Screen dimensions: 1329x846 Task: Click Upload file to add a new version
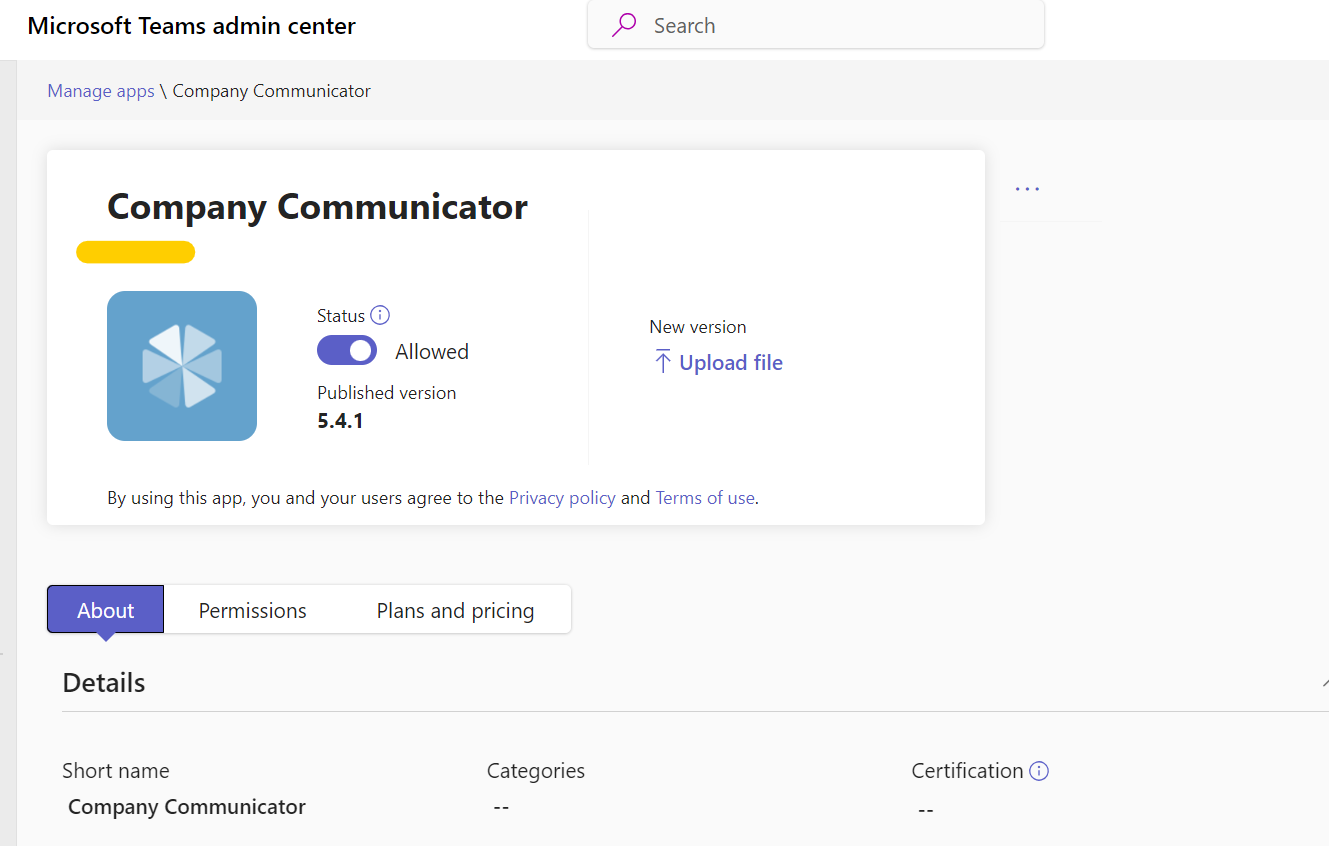click(730, 362)
